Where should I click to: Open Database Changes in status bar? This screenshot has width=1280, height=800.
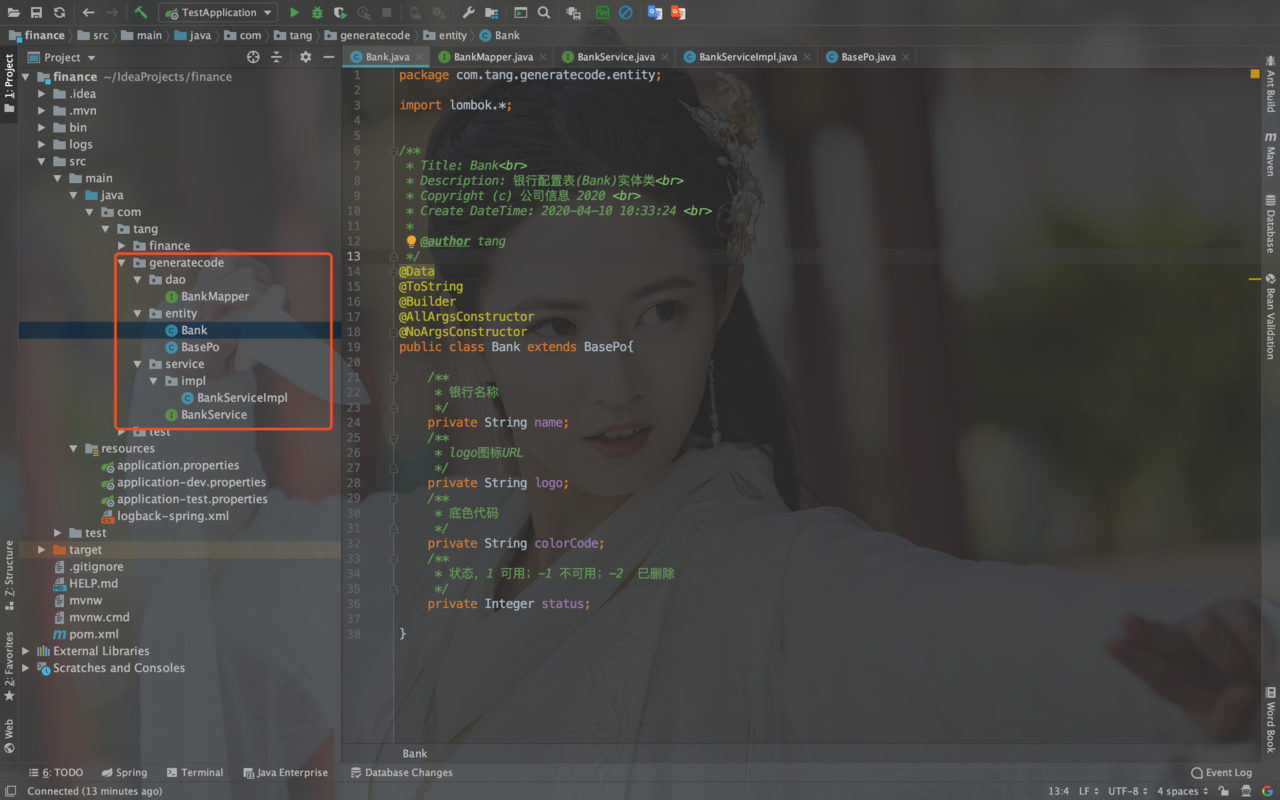[400, 772]
